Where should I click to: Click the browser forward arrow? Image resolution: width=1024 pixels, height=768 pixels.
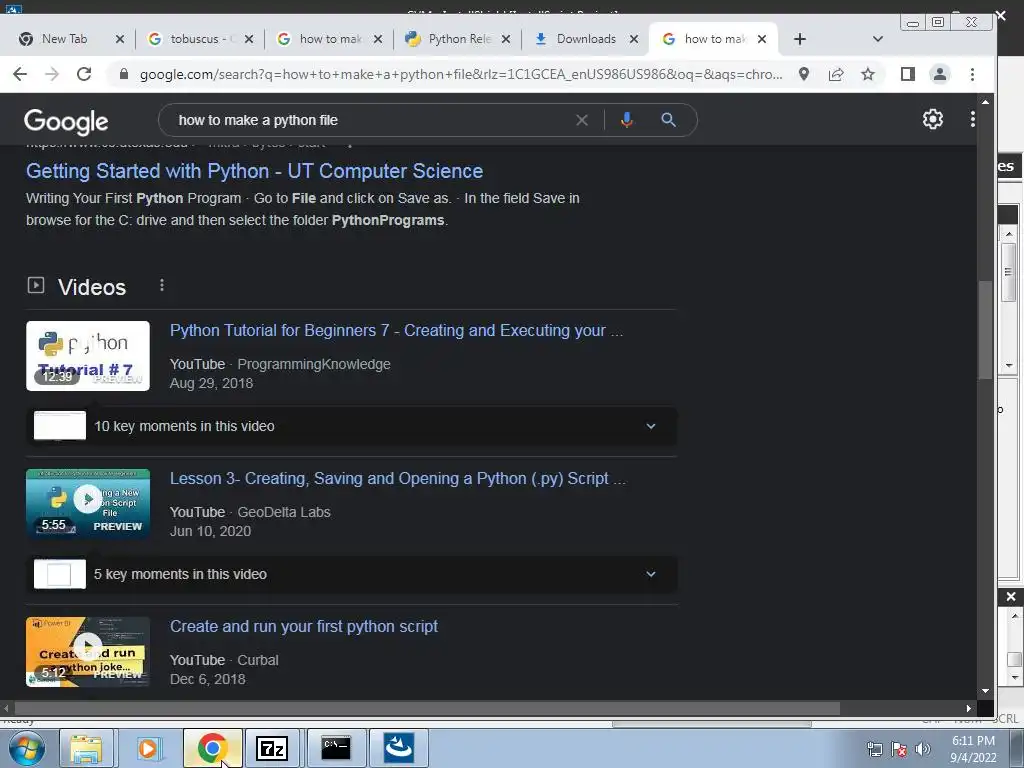[52, 74]
